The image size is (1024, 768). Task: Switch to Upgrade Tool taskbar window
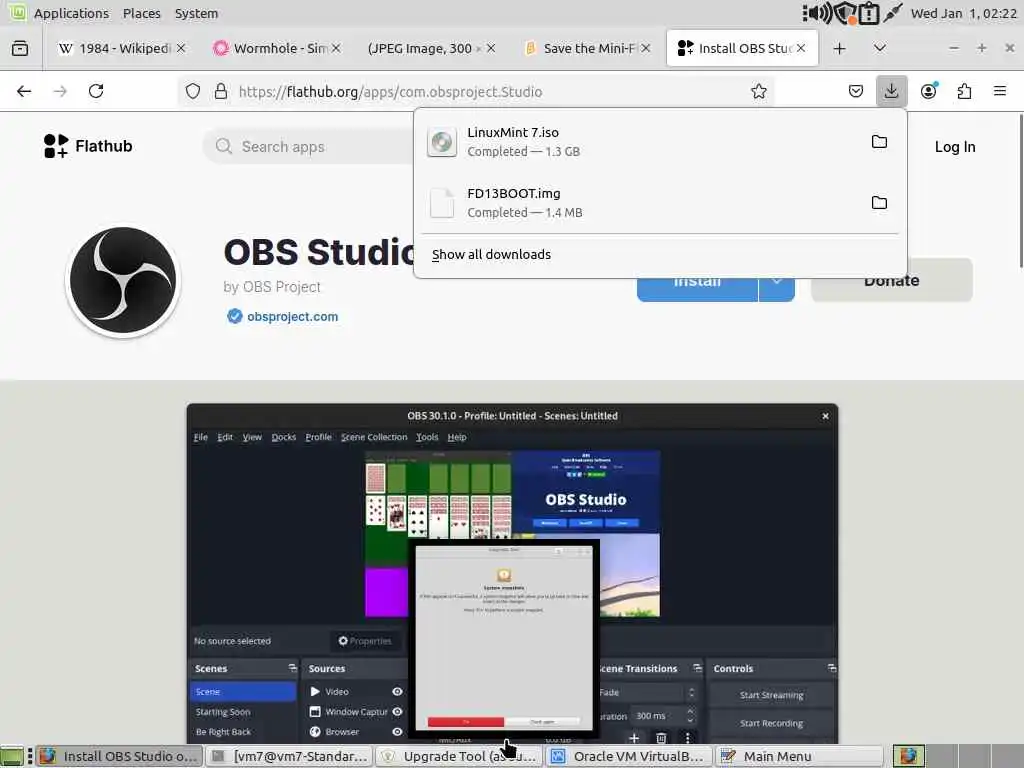tap(460, 756)
